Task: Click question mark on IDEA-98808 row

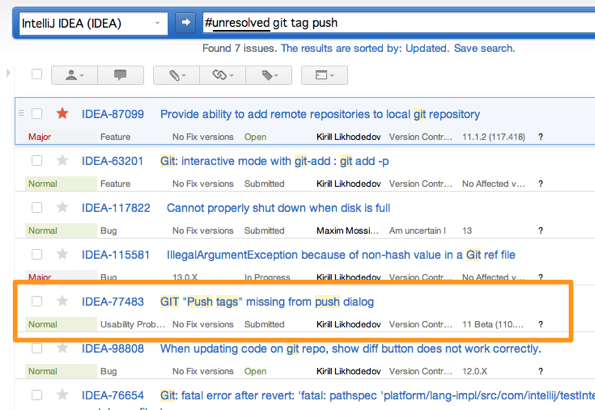Action: pyautogui.click(x=540, y=372)
